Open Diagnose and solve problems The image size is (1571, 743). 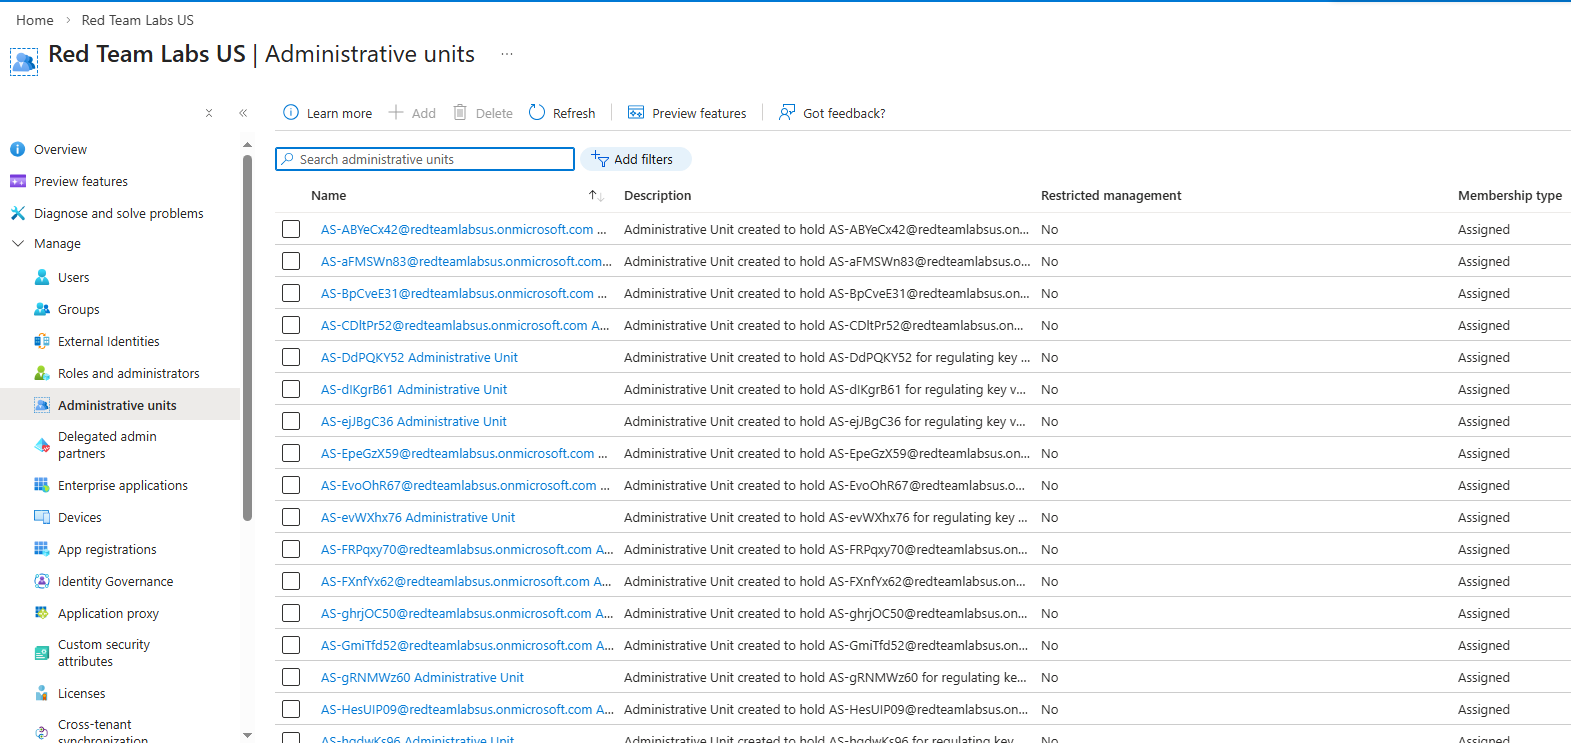click(x=118, y=214)
